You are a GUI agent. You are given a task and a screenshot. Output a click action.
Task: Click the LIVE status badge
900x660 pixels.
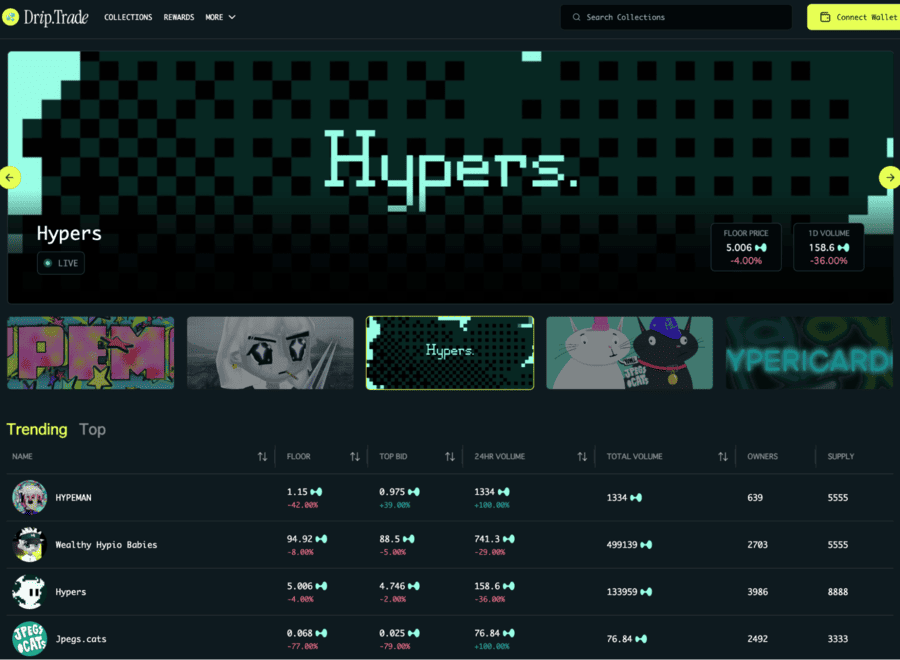[61, 263]
